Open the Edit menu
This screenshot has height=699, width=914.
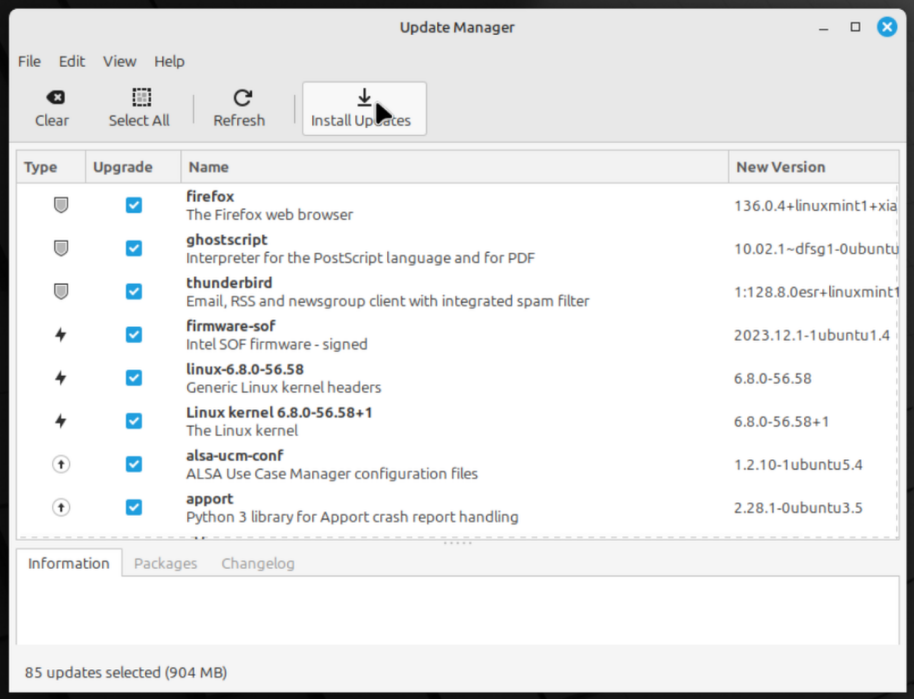click(72, 61)
